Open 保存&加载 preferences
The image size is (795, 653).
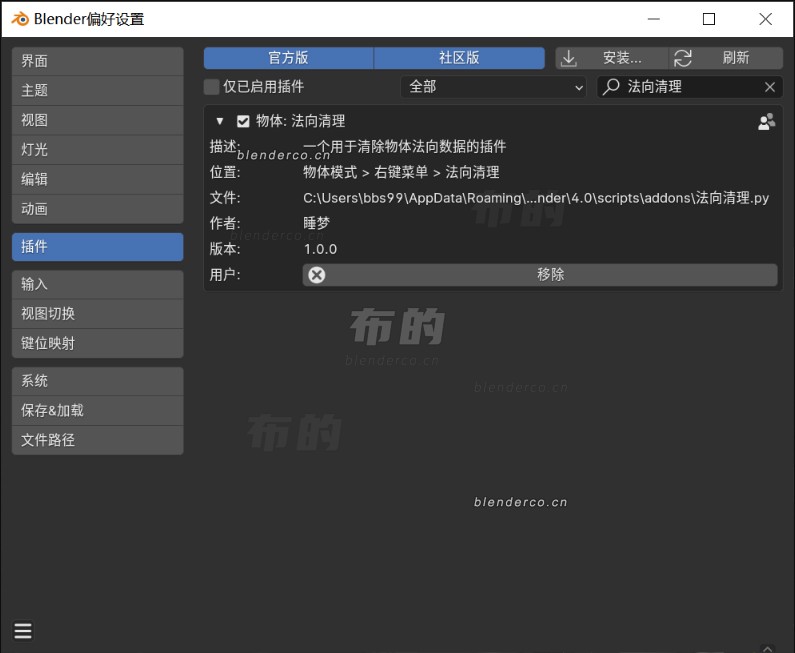[97, 411]
